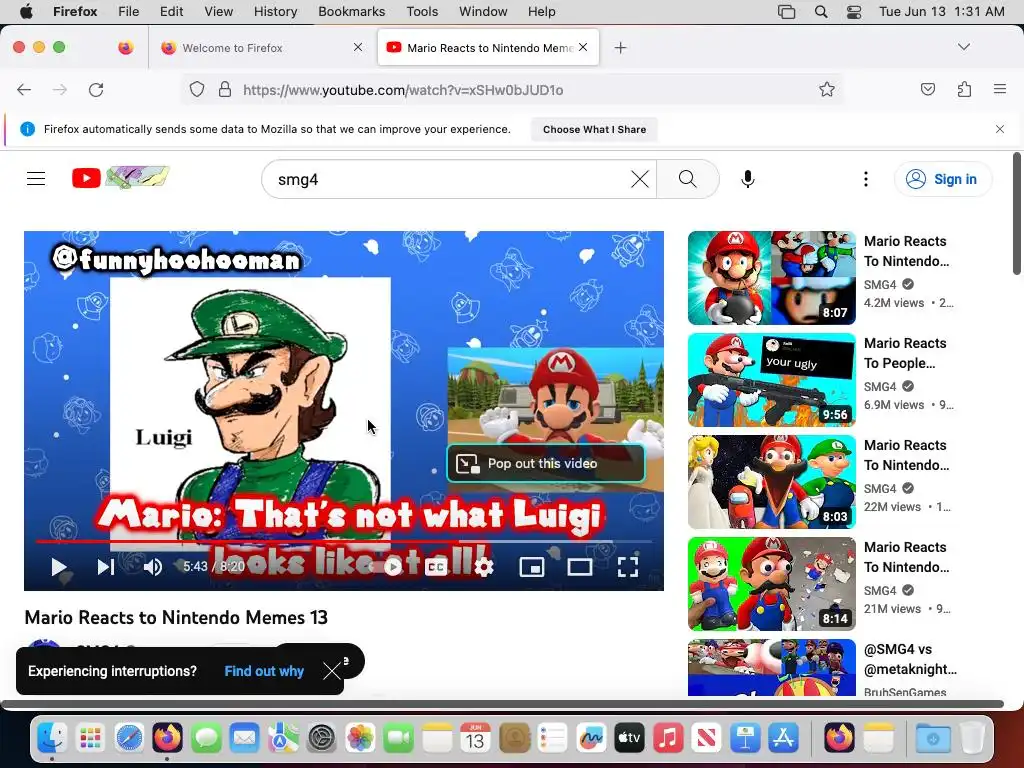Open YouTube hamburger guide menu

(36, 179)
